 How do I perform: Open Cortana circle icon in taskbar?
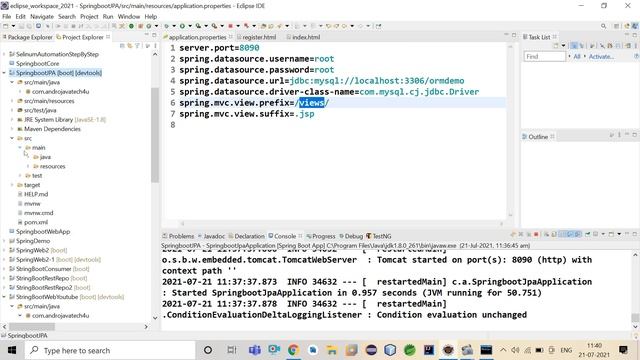pyautogui.click(x=208, y=350)
